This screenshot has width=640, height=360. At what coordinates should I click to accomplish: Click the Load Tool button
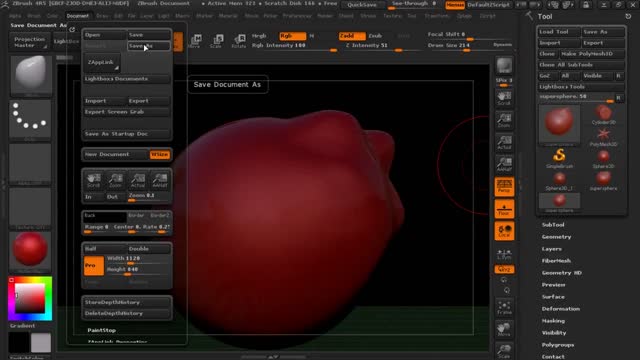559,32
